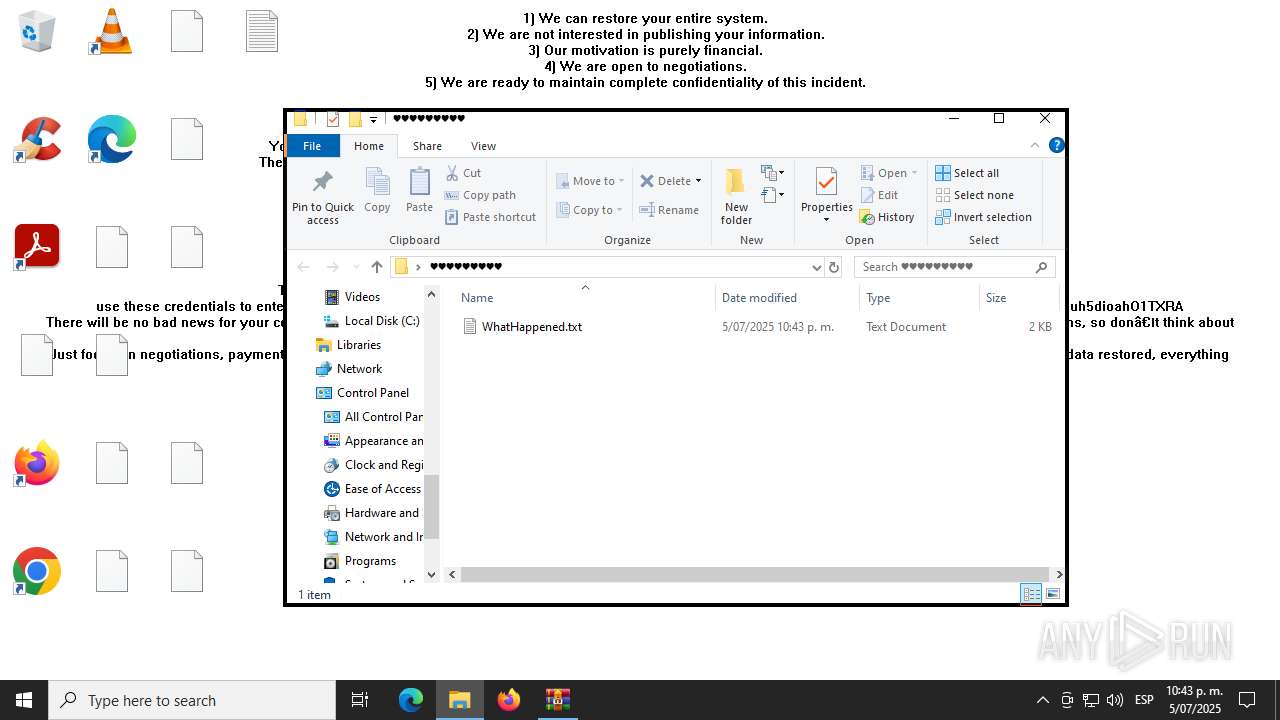Click Windows Start button
1280x720 pixels.
coord(24,700)
